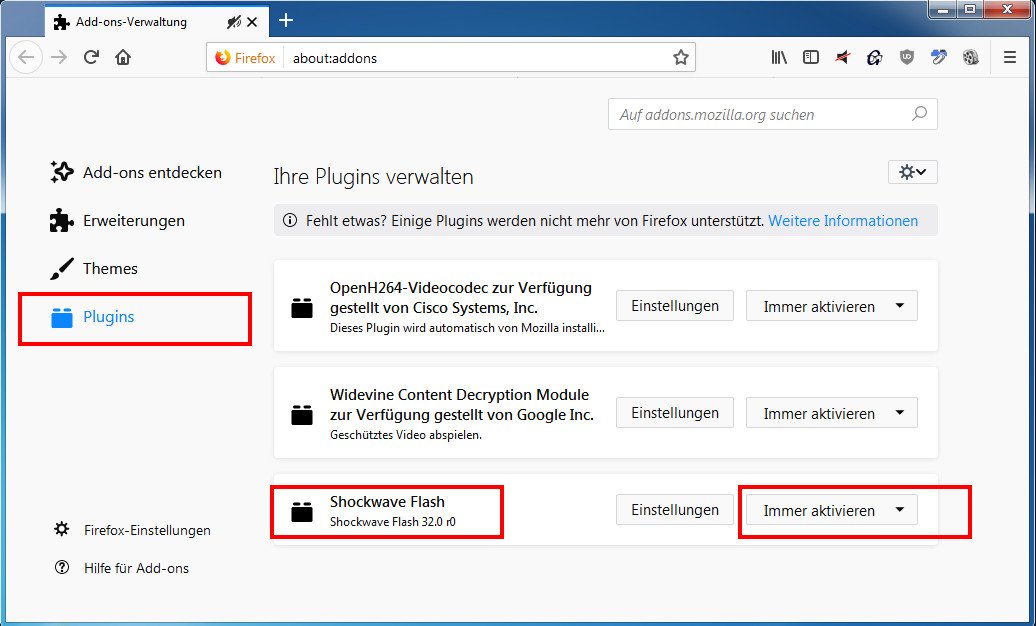Viewport: 1036px width, 626px height.
Task: Click the Erweiterungen puzzle icon
Action: click(x=61, y=221)
